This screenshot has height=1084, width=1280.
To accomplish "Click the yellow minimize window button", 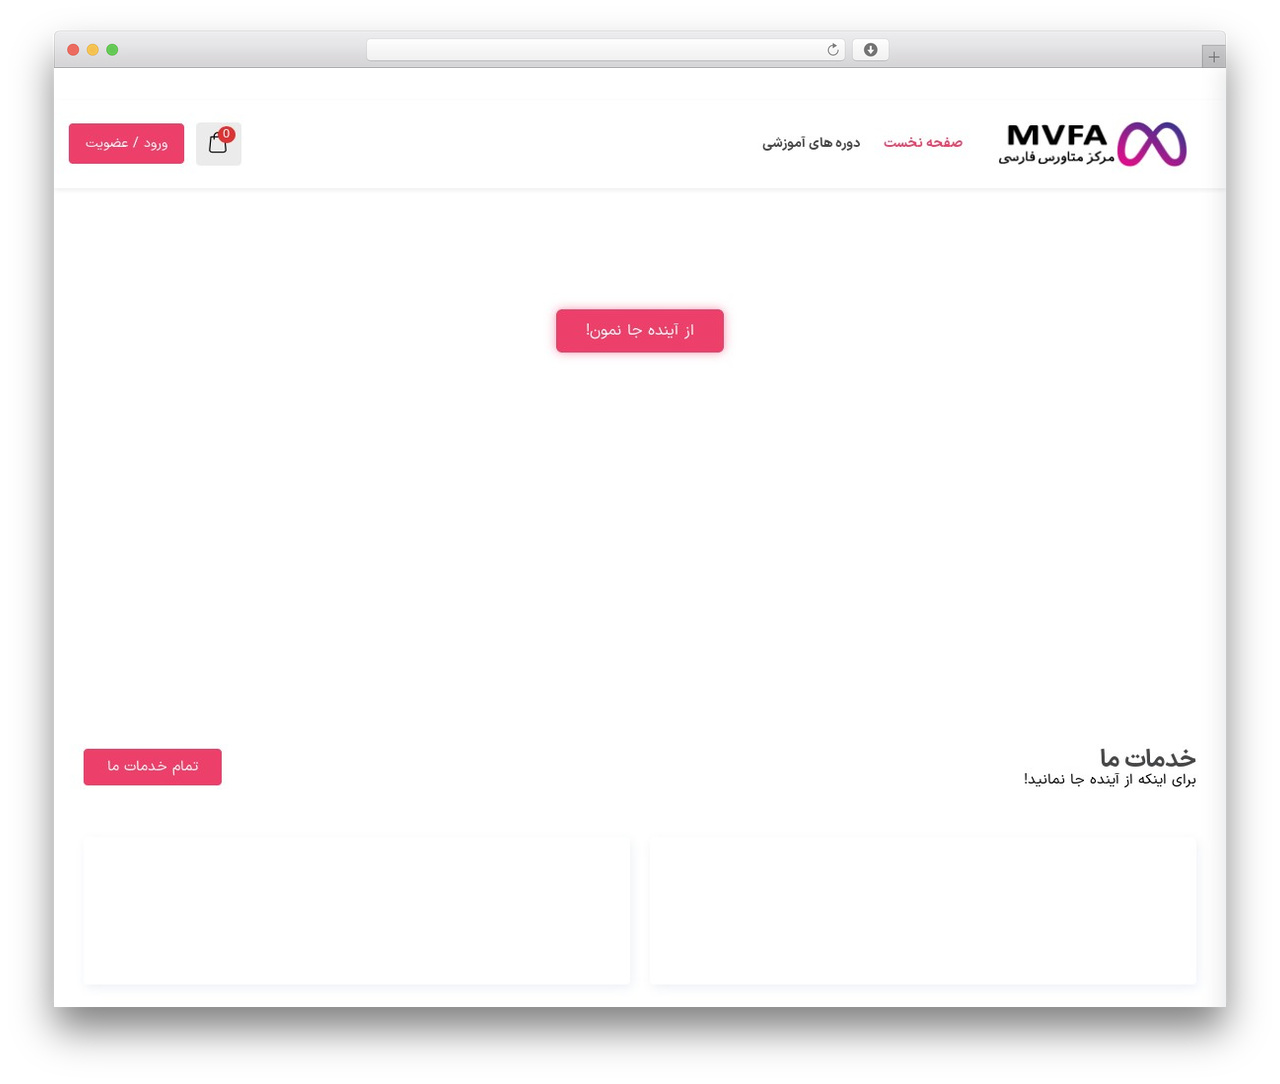I will pos(93,50).
